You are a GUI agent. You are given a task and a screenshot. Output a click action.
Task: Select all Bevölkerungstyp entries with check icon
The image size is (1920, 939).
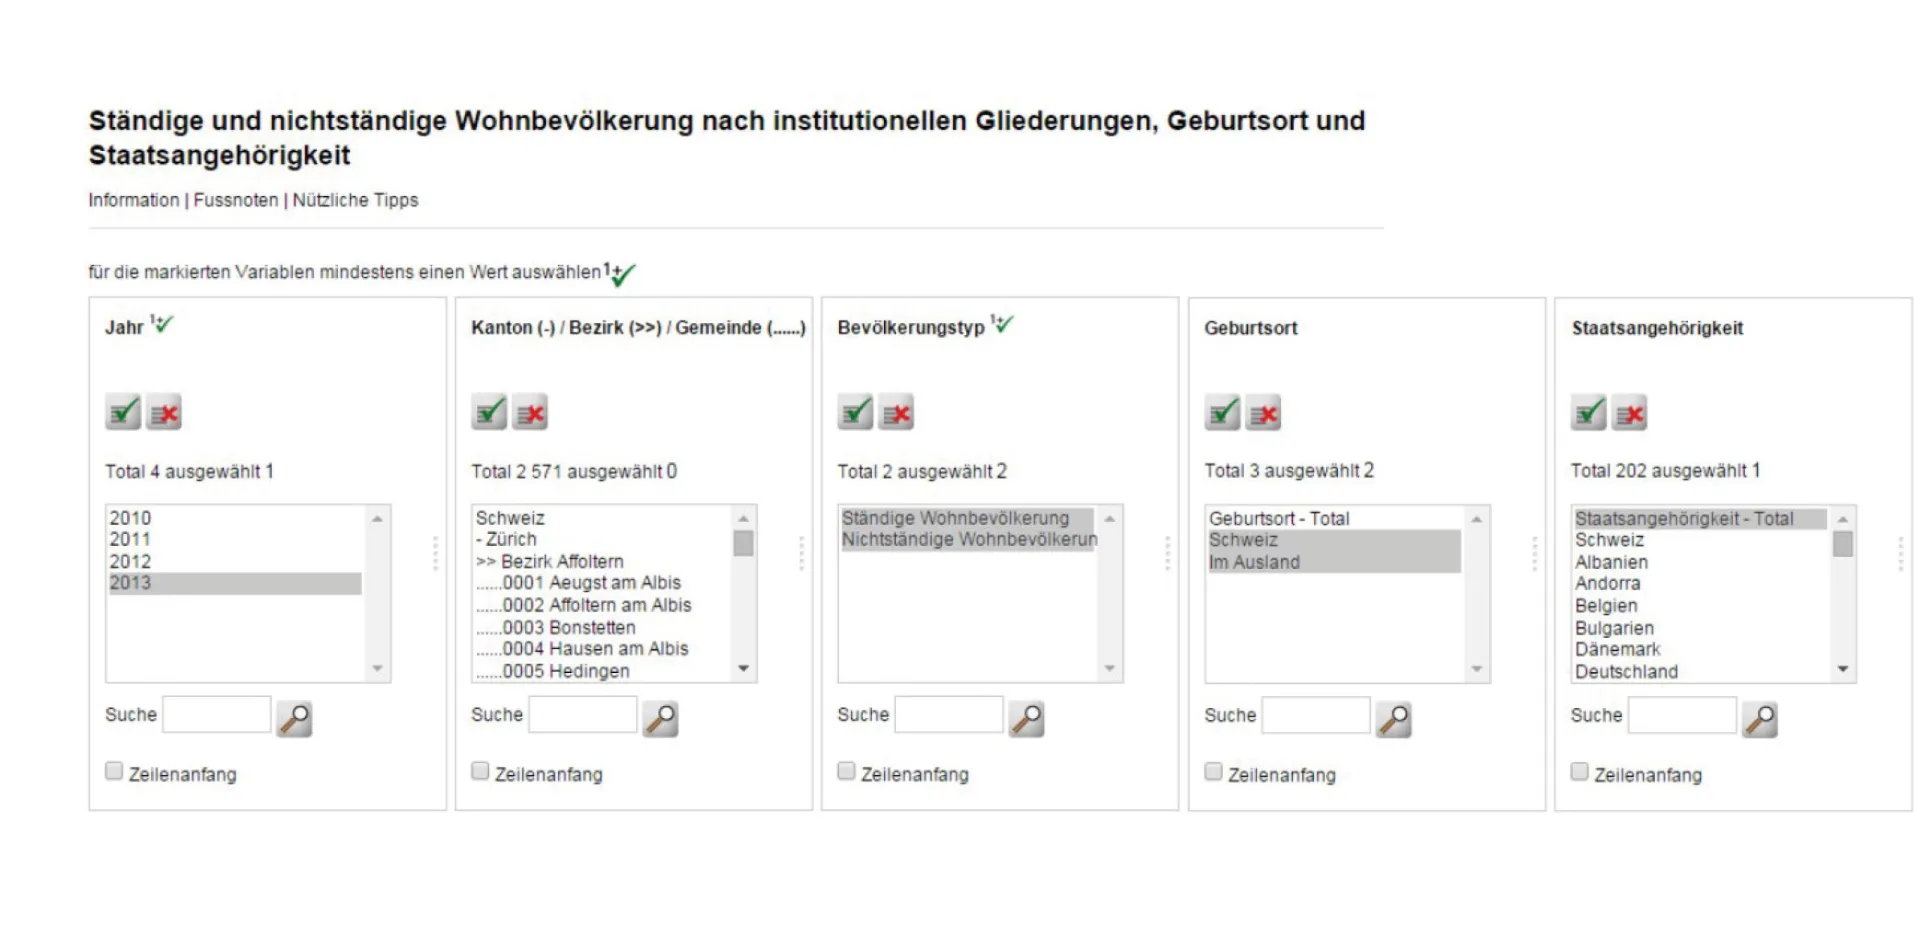point(853,411)
